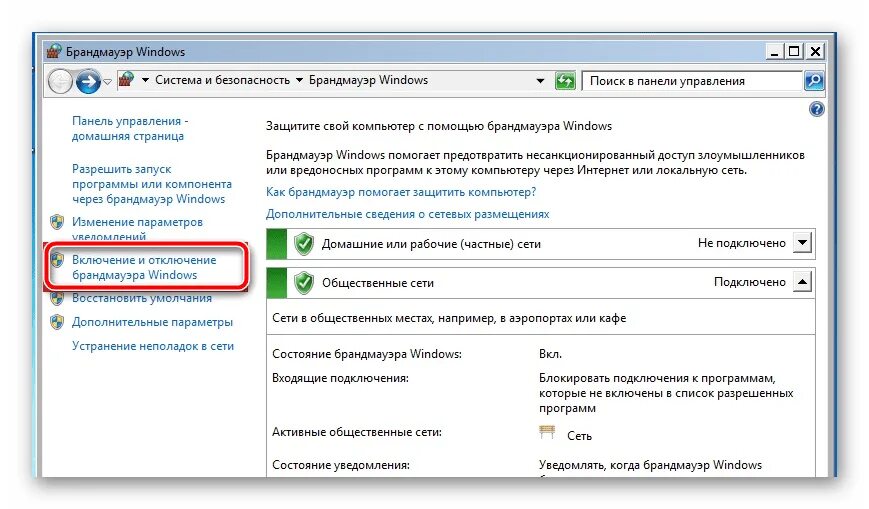Click shield icon beside Дополнительные параметры

coord(57,322)
